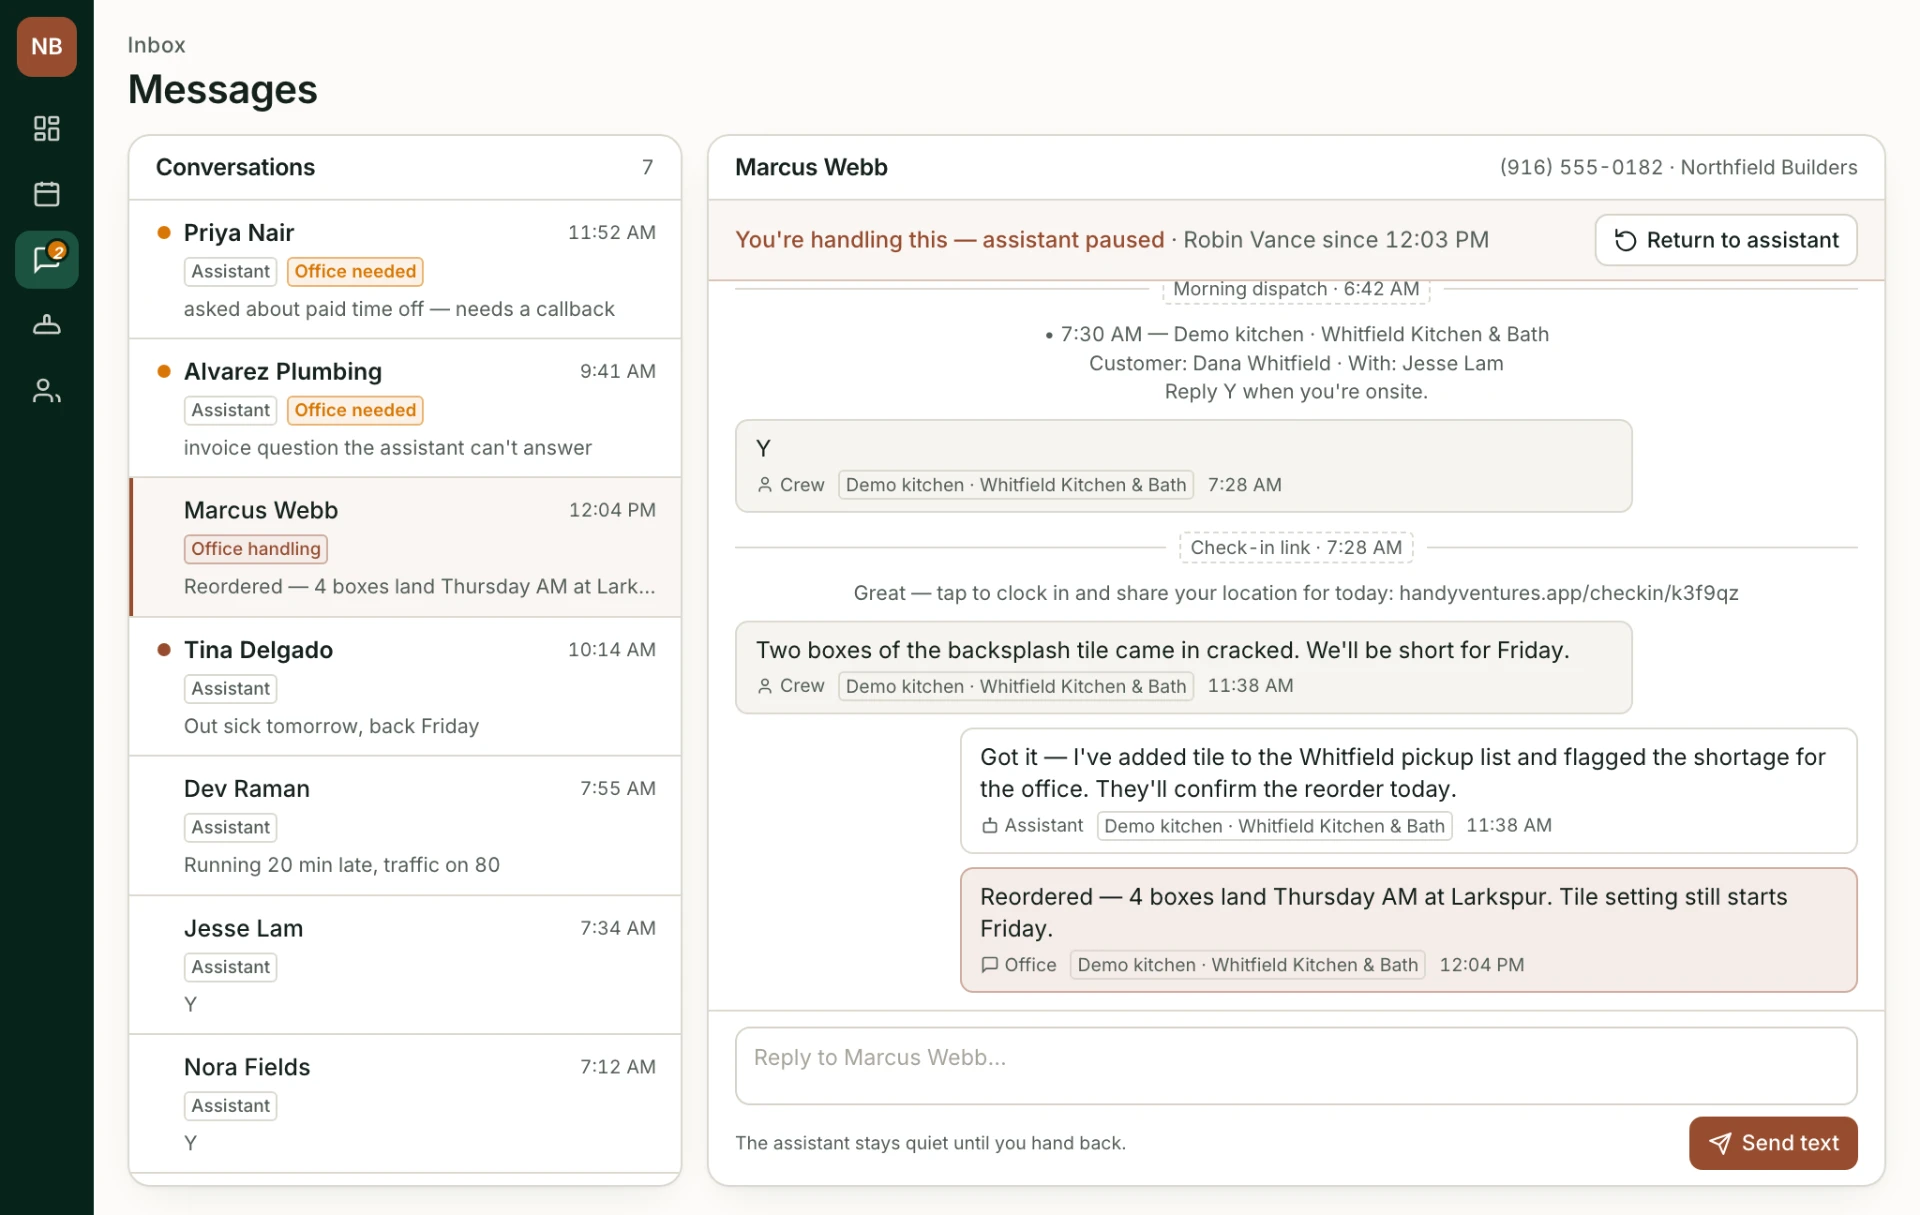Click Assistant tag under Dev Raman

pyautogui.click(x=230, y=827)
